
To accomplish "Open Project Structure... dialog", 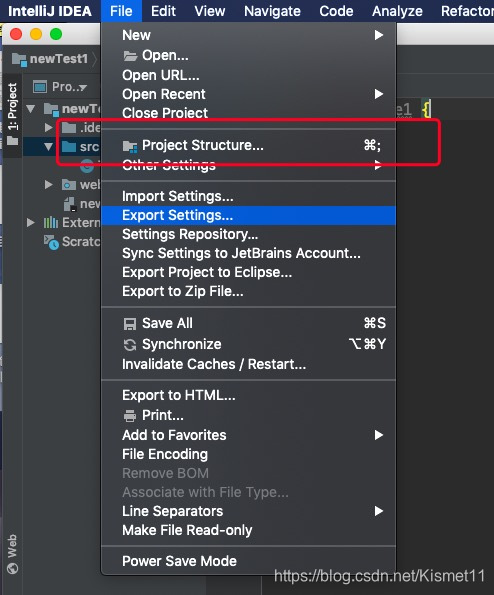I will pos(249,145).
